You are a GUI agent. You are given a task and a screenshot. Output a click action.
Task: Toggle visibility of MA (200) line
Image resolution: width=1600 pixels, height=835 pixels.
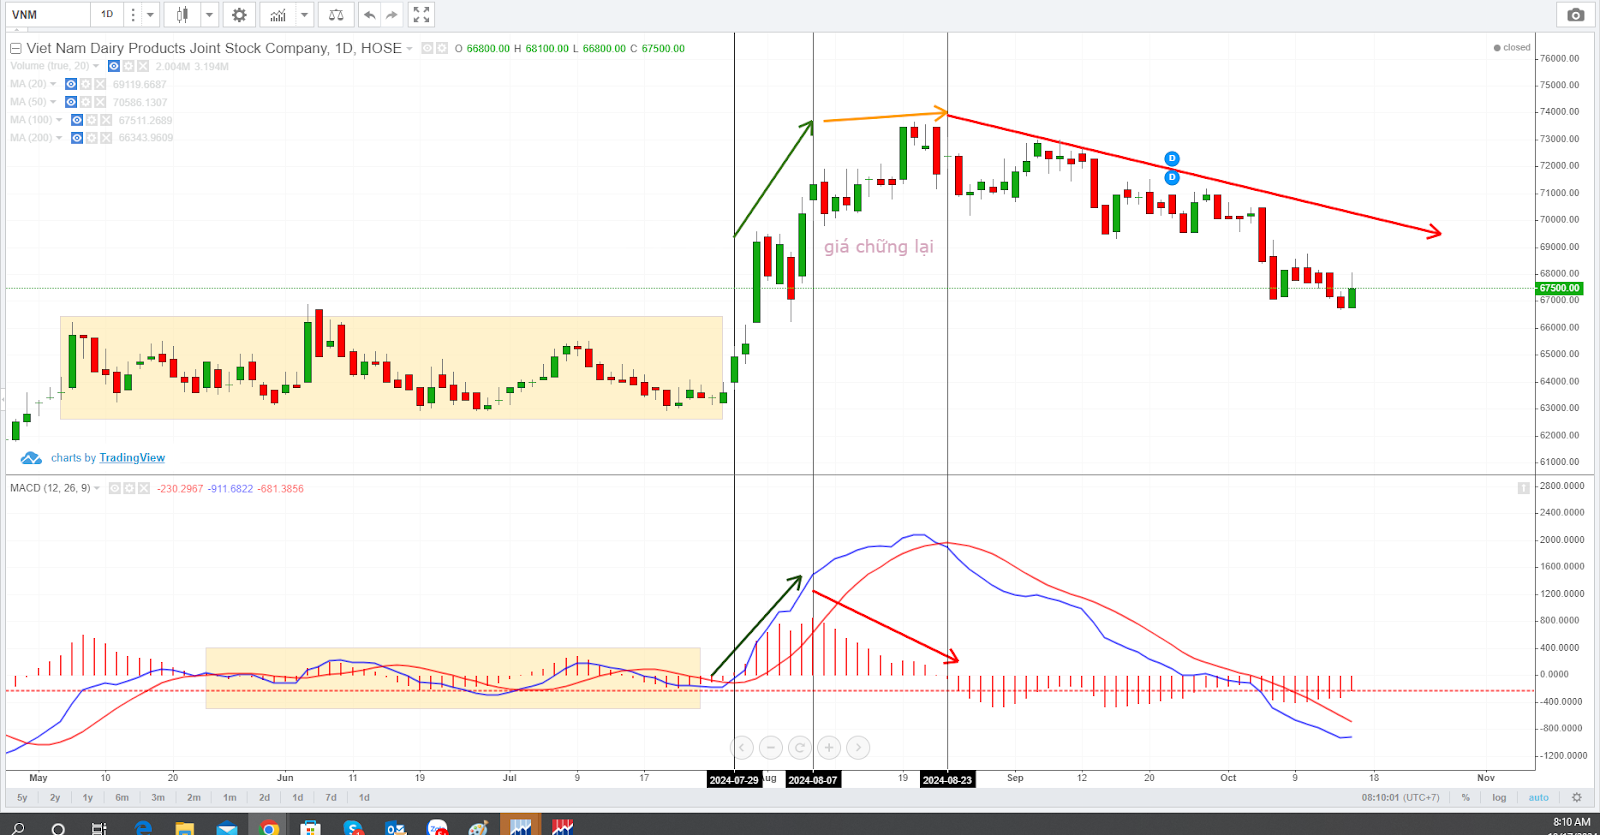(x=77, y=138)
